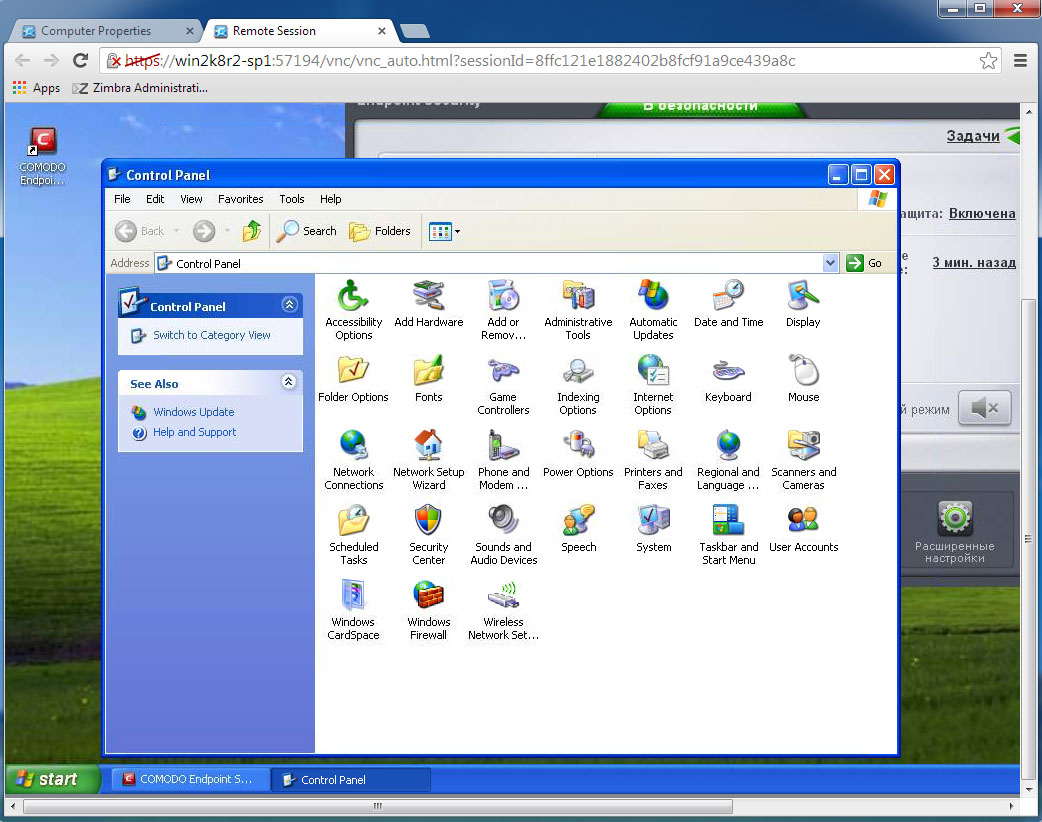1042x822 pixels.
Task: Toggle the Folders pane button
Action: [x=380, y=231]
